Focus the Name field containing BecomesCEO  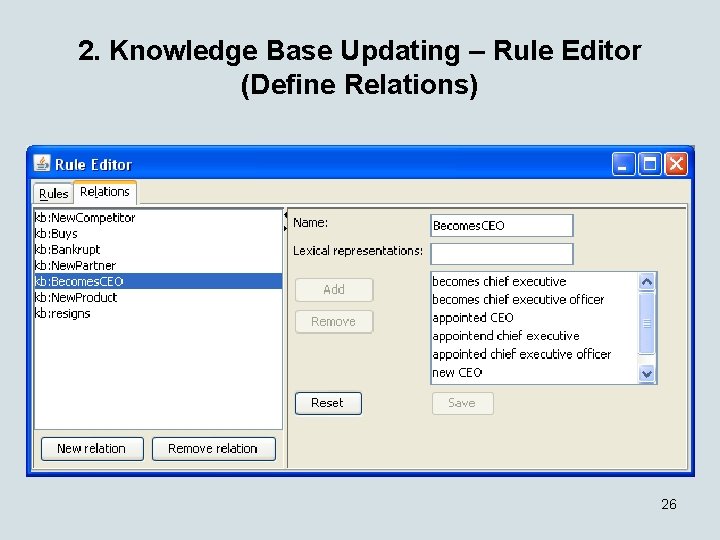click(501, 225)
